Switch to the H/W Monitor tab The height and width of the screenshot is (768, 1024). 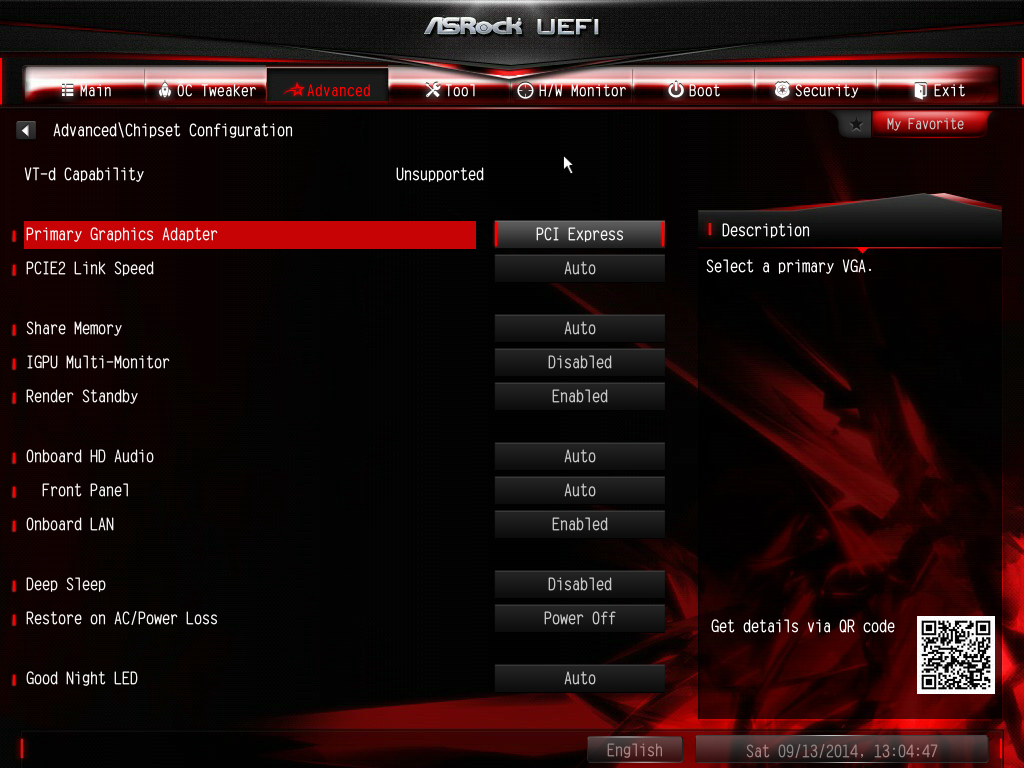tap(571, 90)
